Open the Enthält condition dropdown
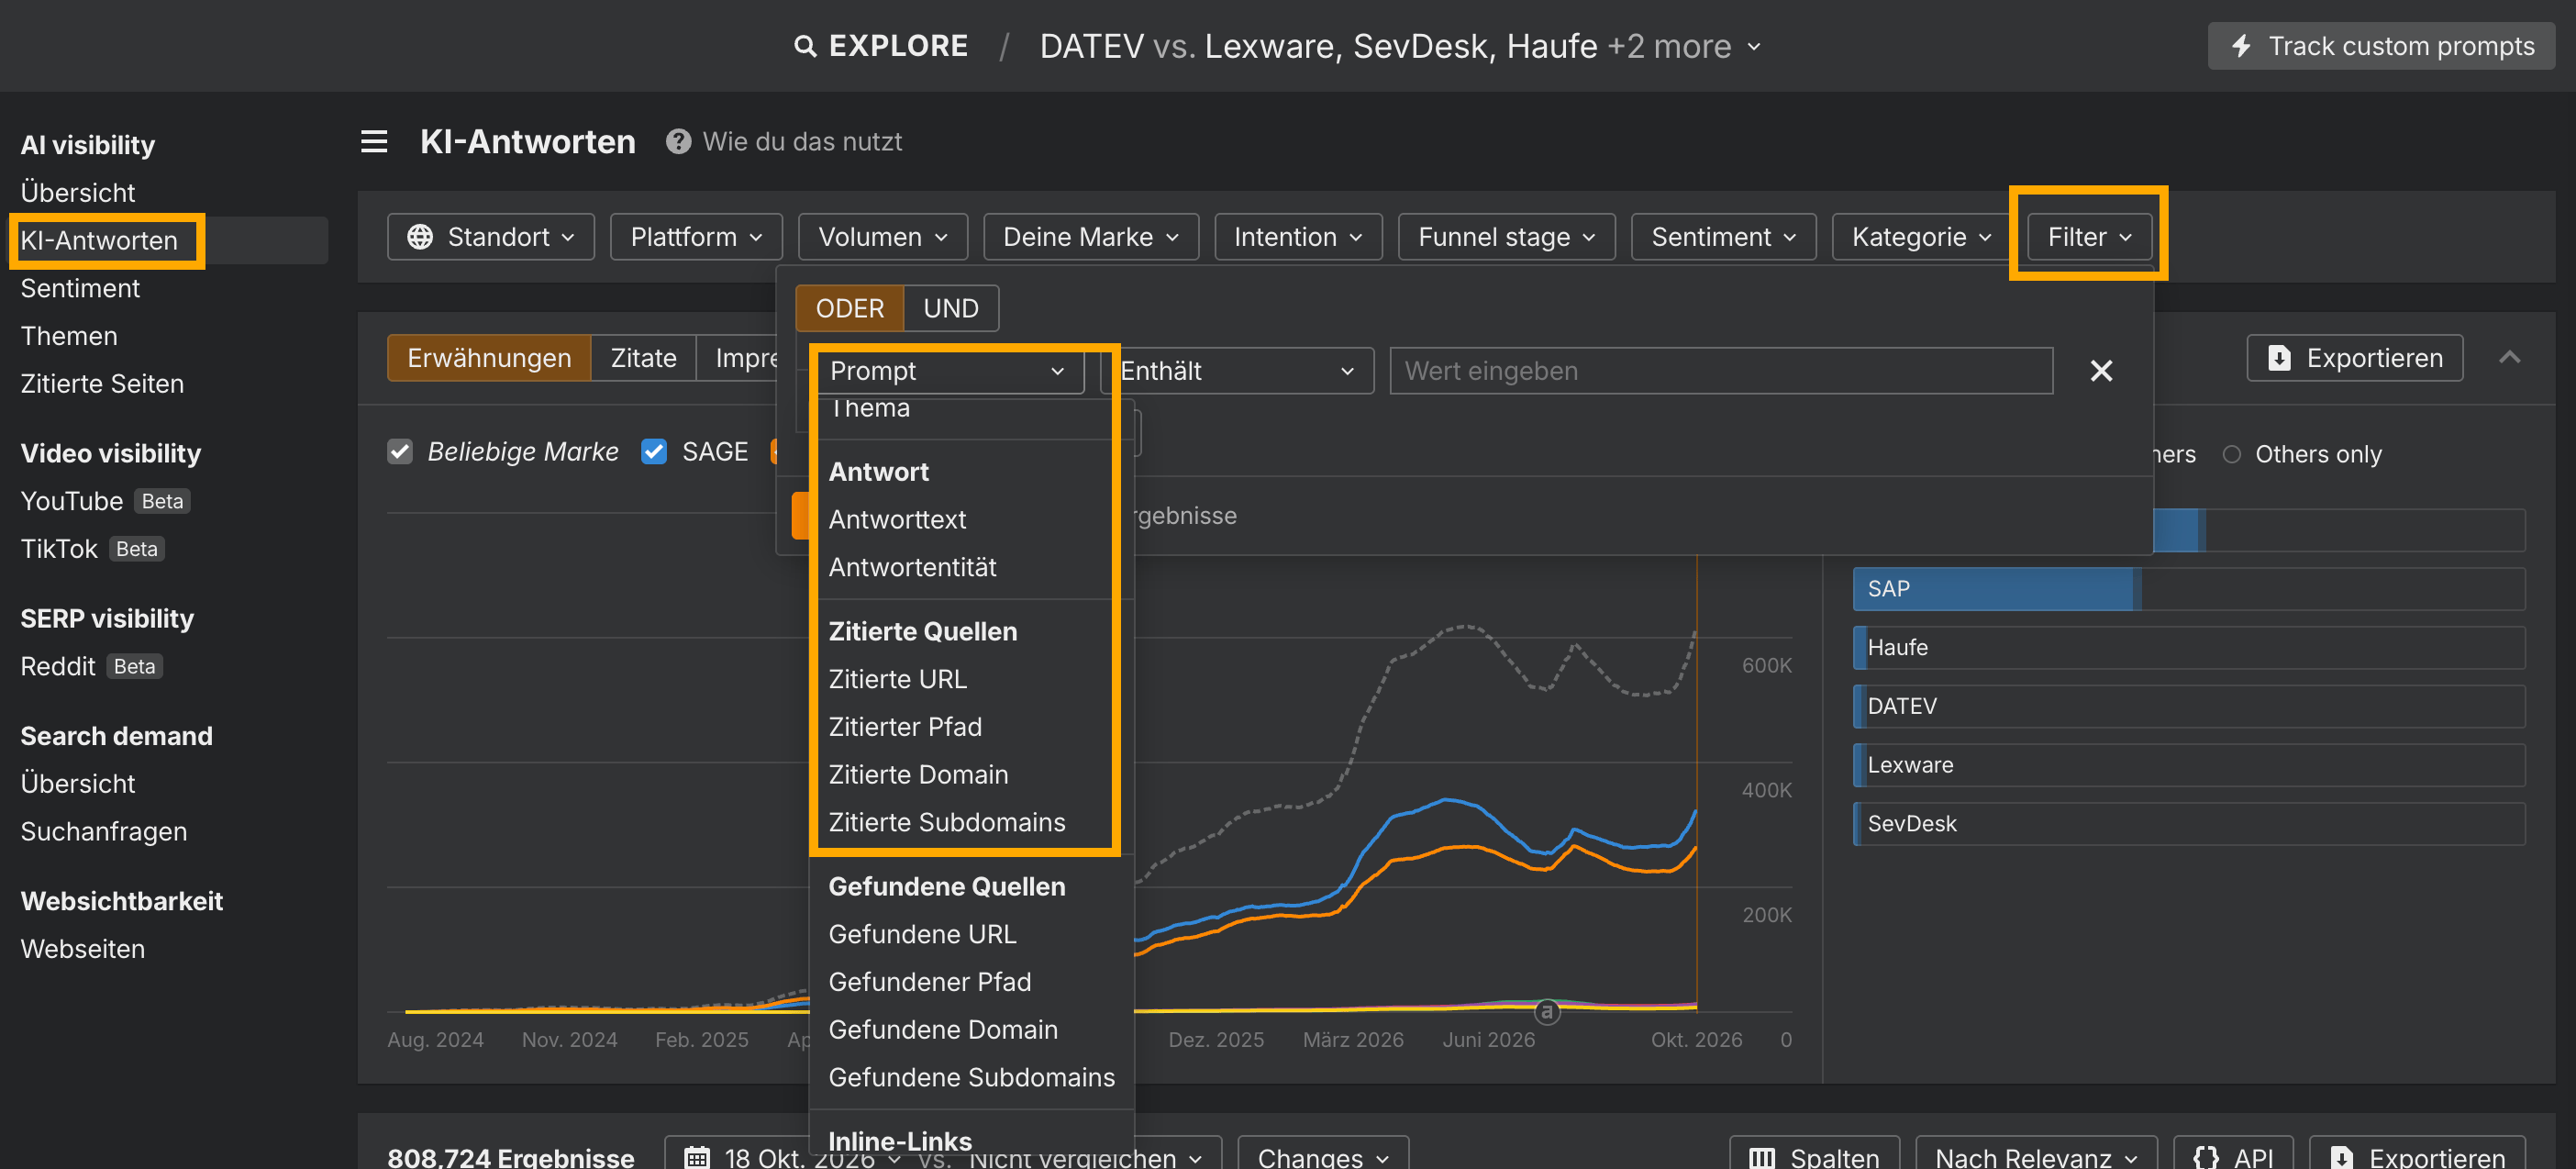 coord(1237,371)
